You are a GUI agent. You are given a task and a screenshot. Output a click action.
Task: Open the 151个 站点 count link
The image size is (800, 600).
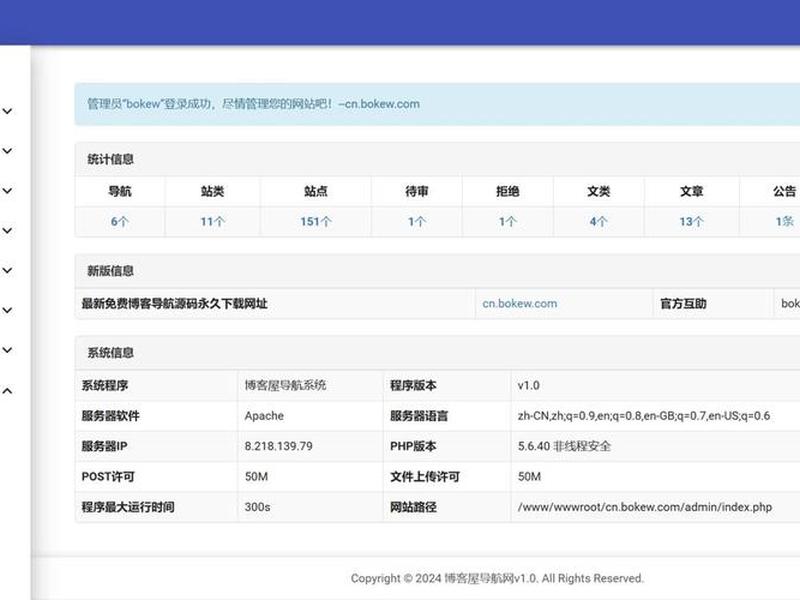[x=316, y=221]
